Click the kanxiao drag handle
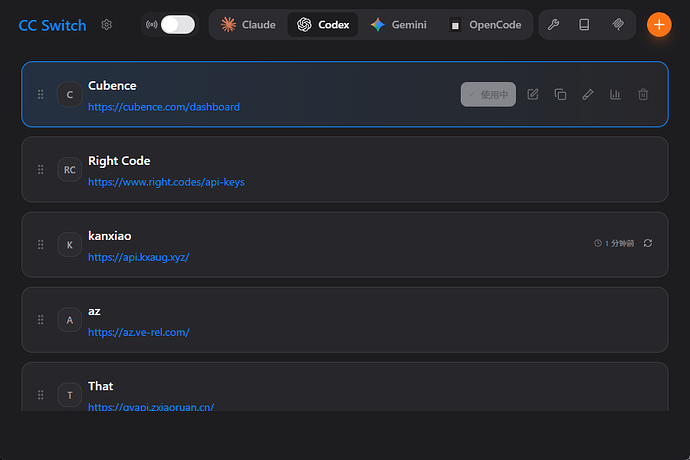The image size is (690, 460). [40, 245]
